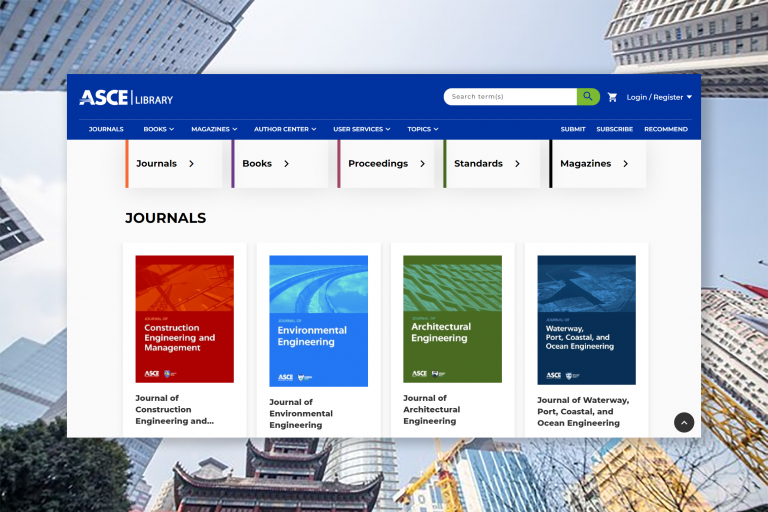Open the shopping cart icon
This screenshot has width=768, height=512.
612,97
